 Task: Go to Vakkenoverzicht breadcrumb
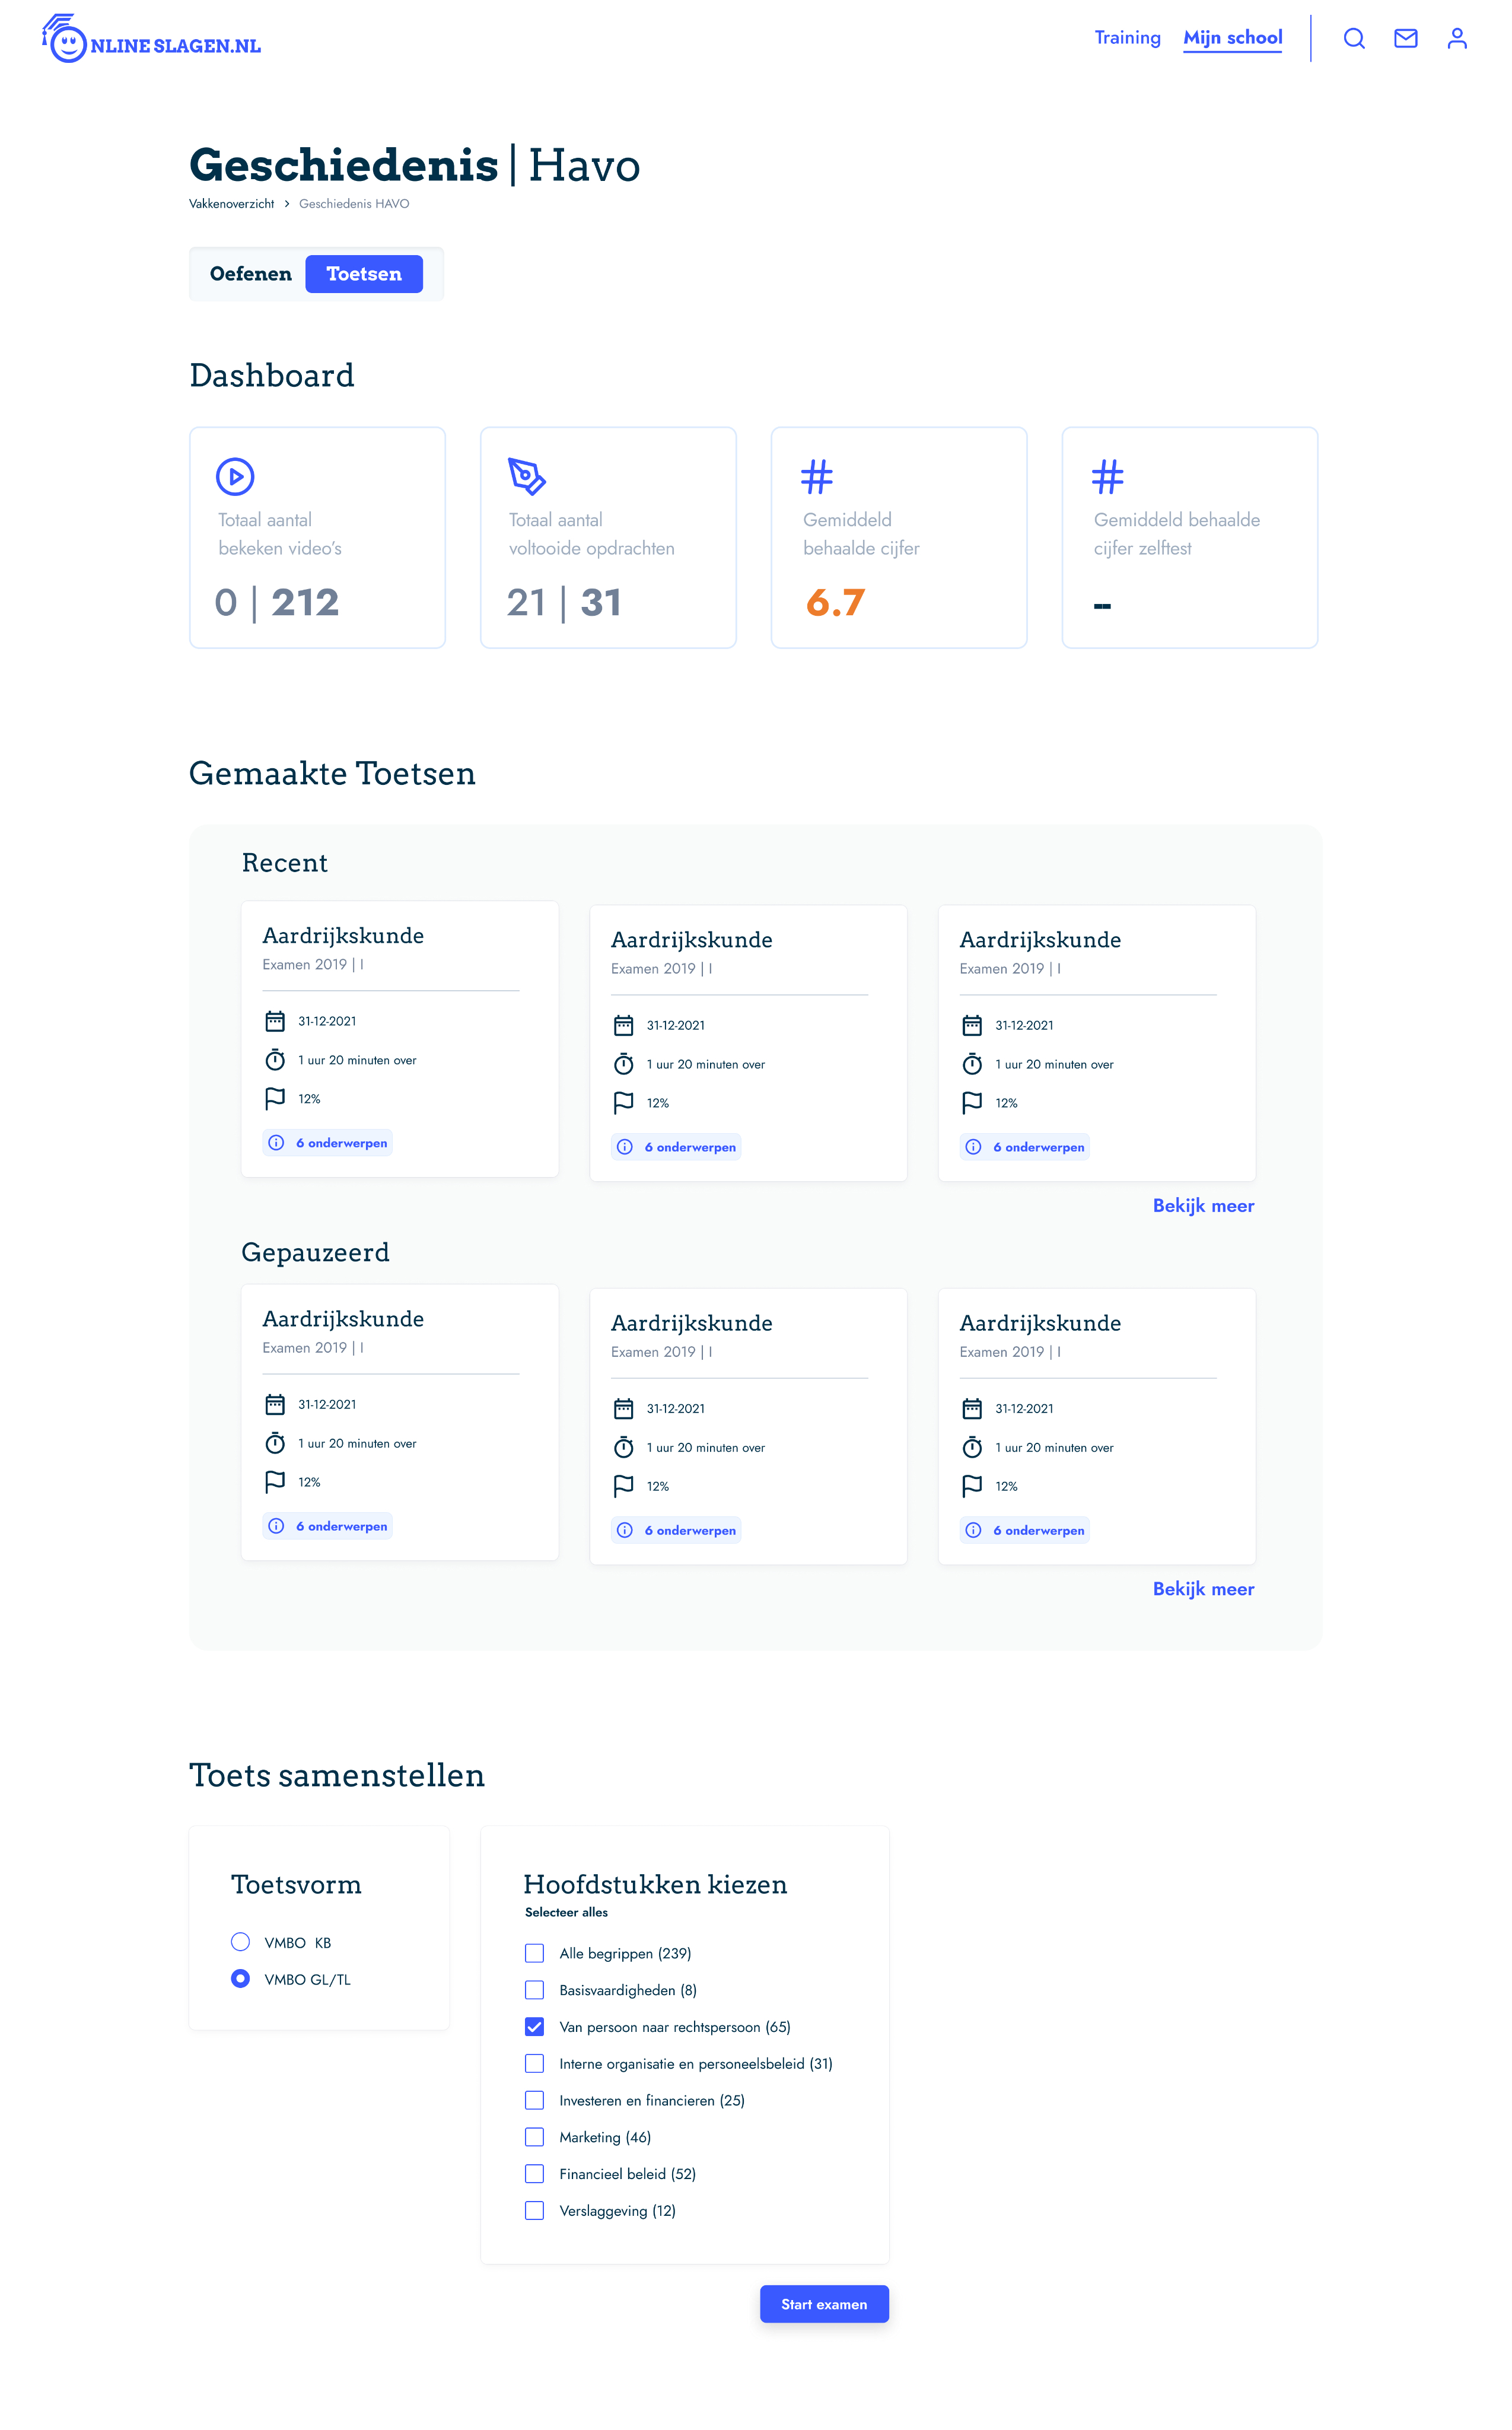pyautogui.click(x=231, y=204)
